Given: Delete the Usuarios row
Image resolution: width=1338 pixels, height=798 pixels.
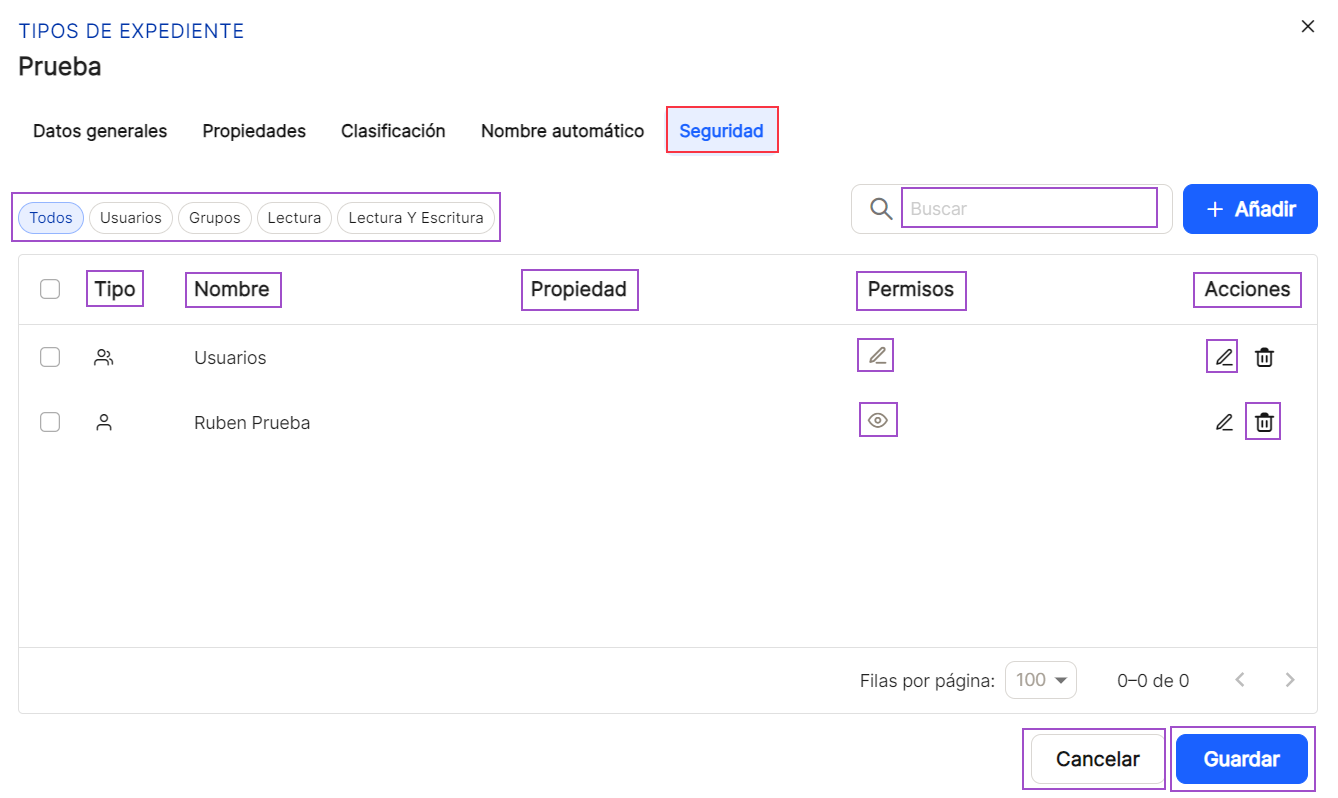Looking at the screenshot, I should [1264, 357].
